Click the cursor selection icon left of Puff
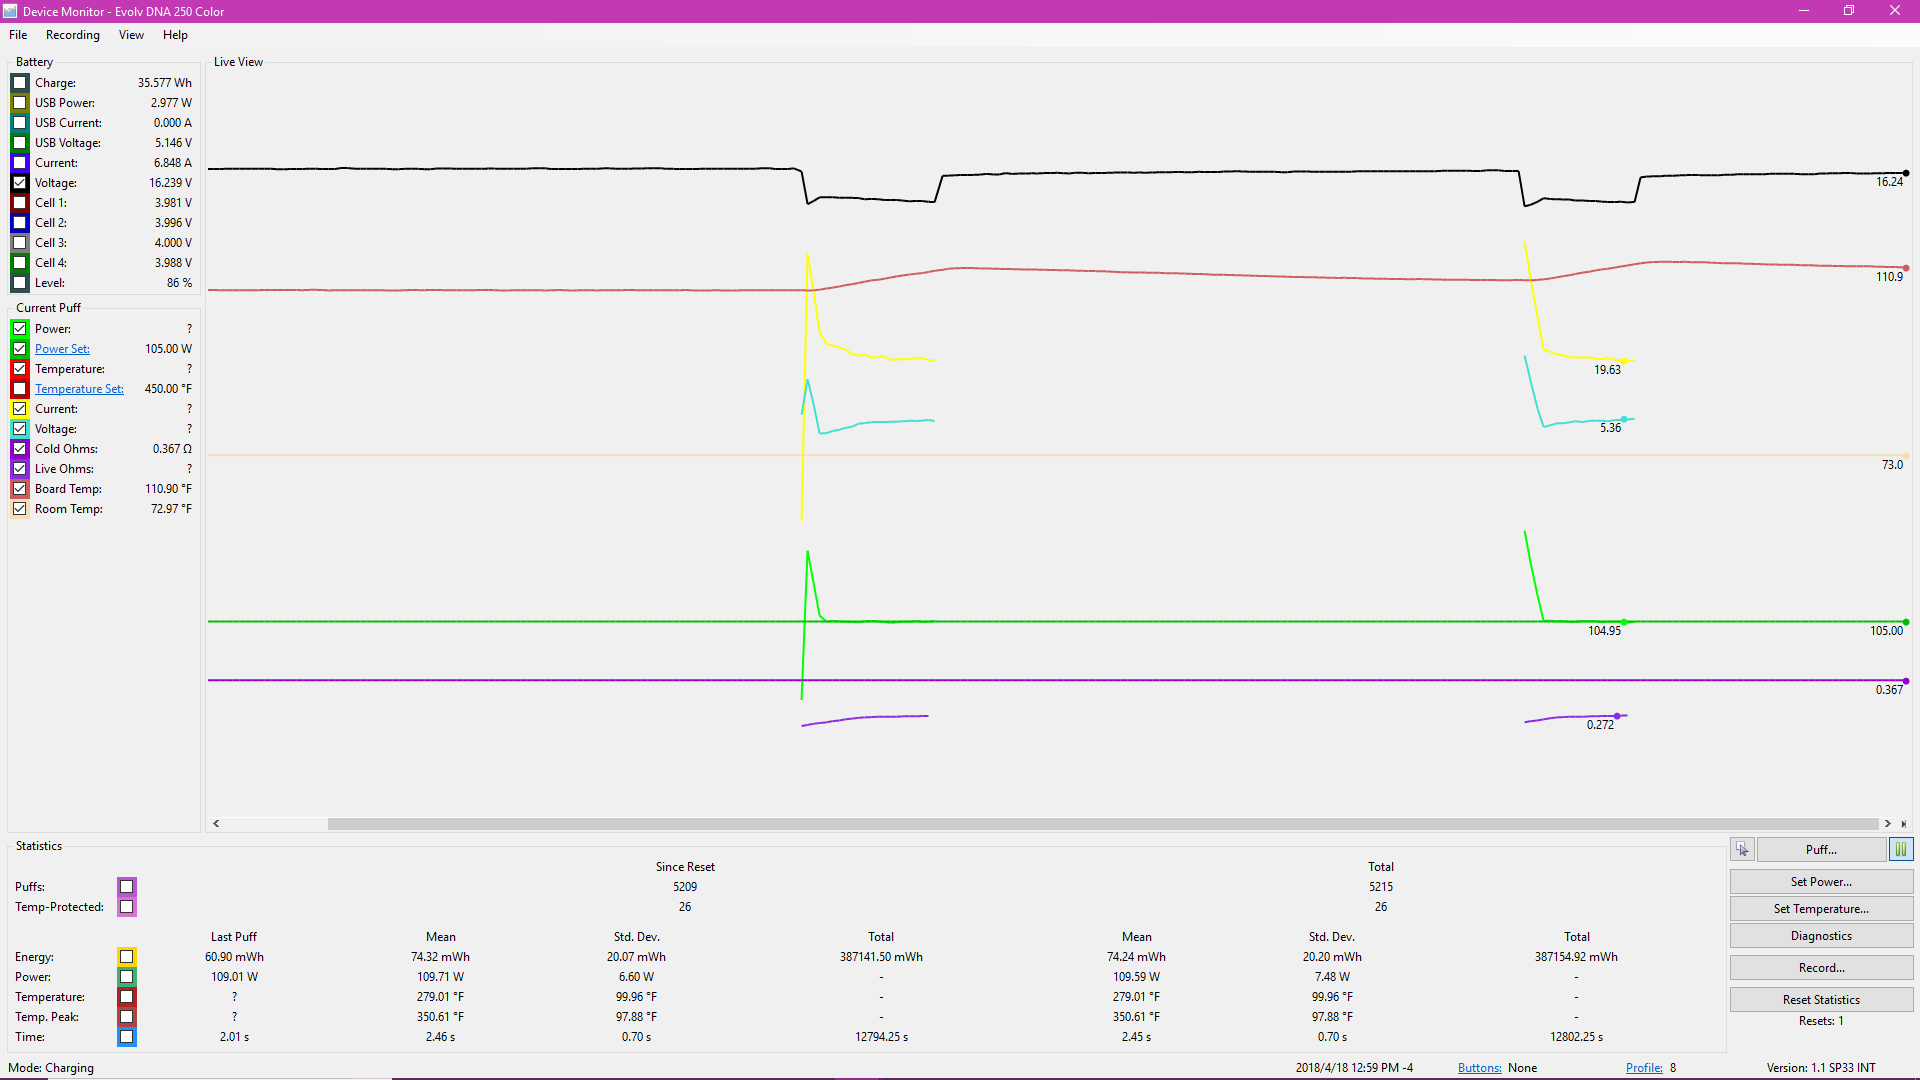 pyautogui.click(x=1743, y=849)
